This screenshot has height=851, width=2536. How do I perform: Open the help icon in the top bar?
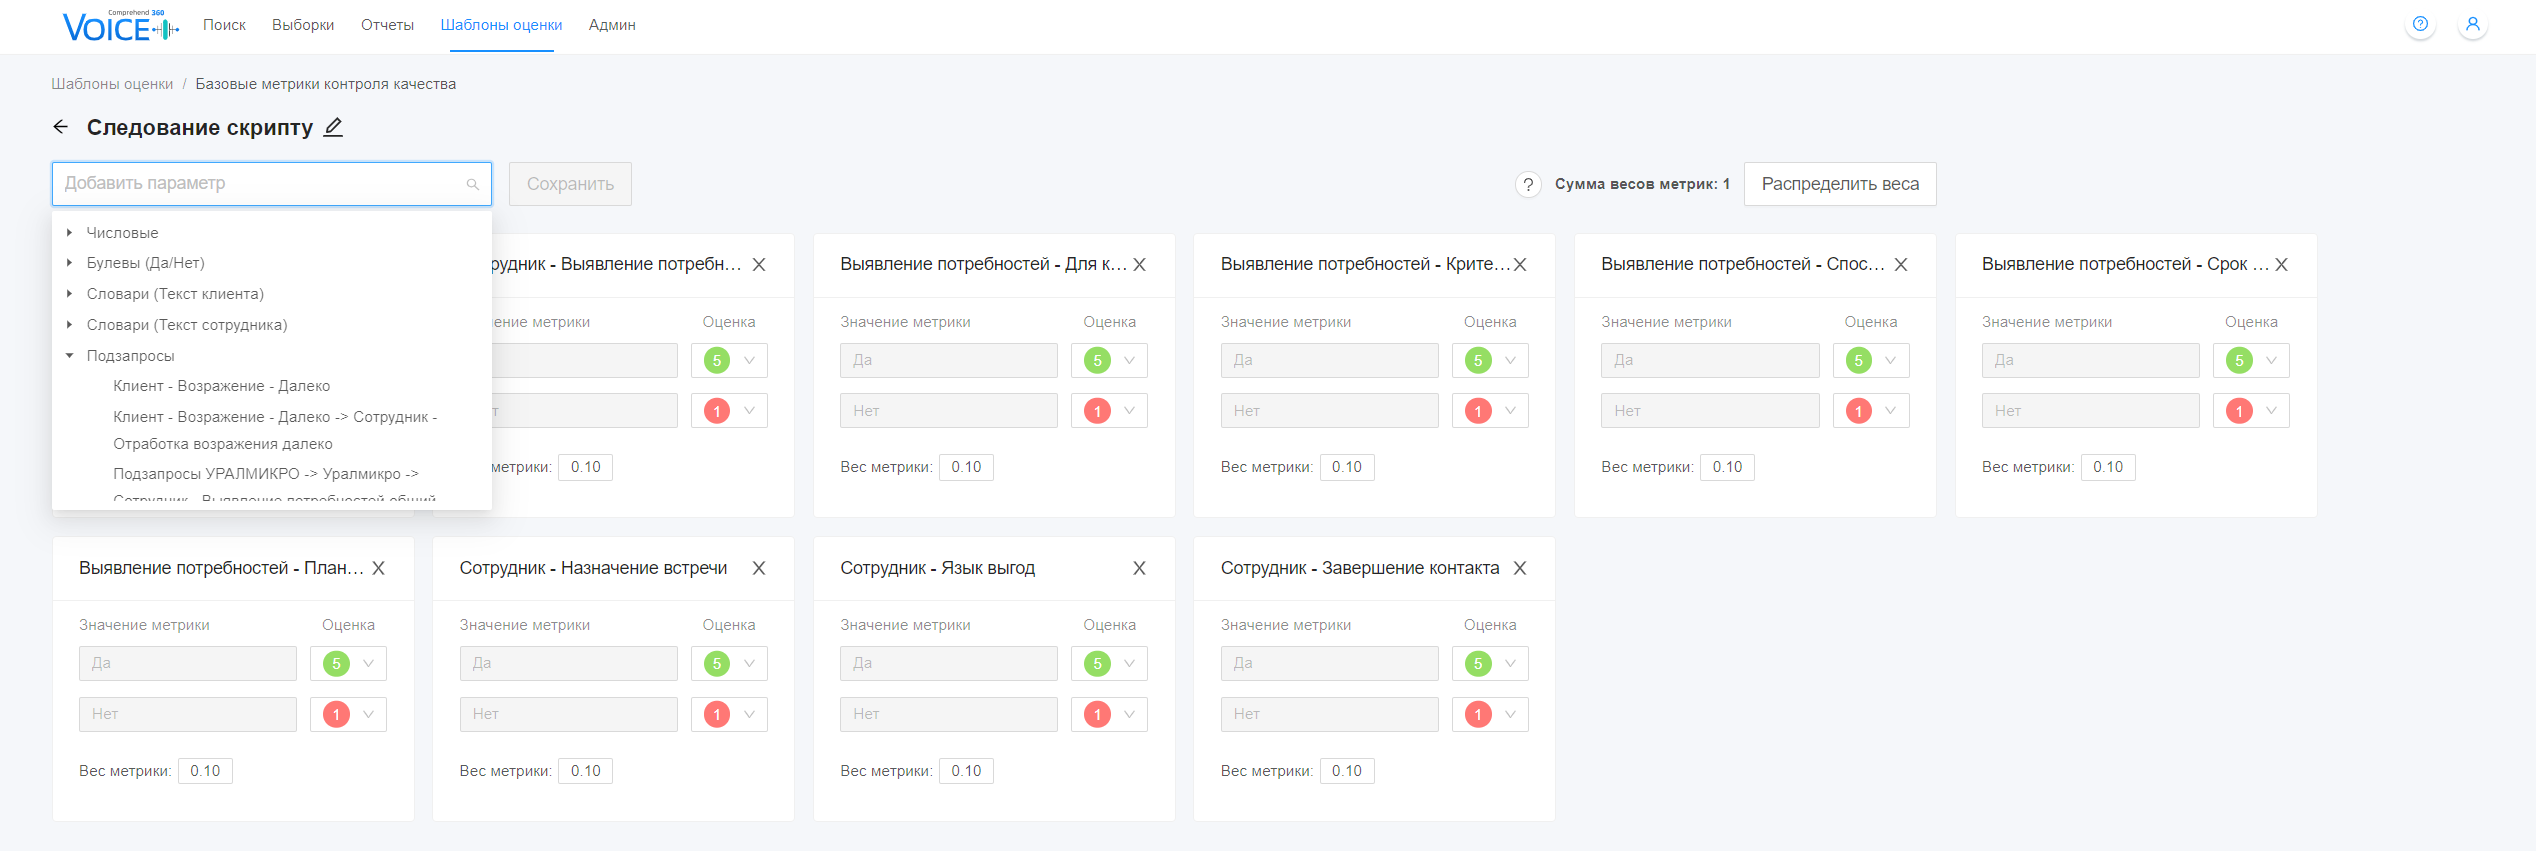2420,24
